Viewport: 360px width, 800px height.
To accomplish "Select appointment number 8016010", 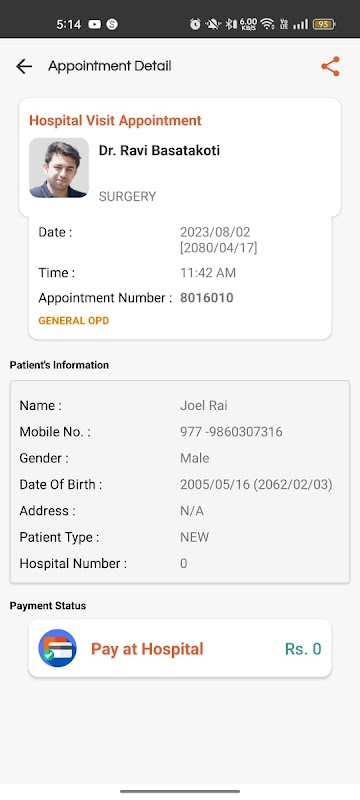I will [207, 298].
